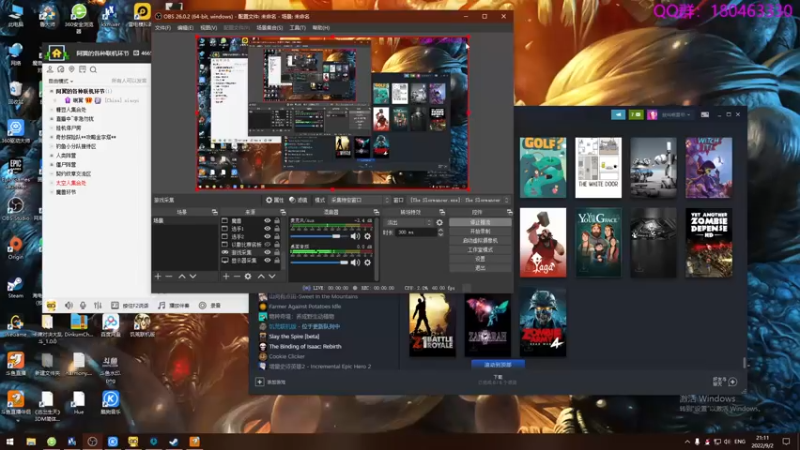This screenshot has width=800, height=450.
Task: Open source properties gear in OBS toolbar
Action: pos(274,200)
